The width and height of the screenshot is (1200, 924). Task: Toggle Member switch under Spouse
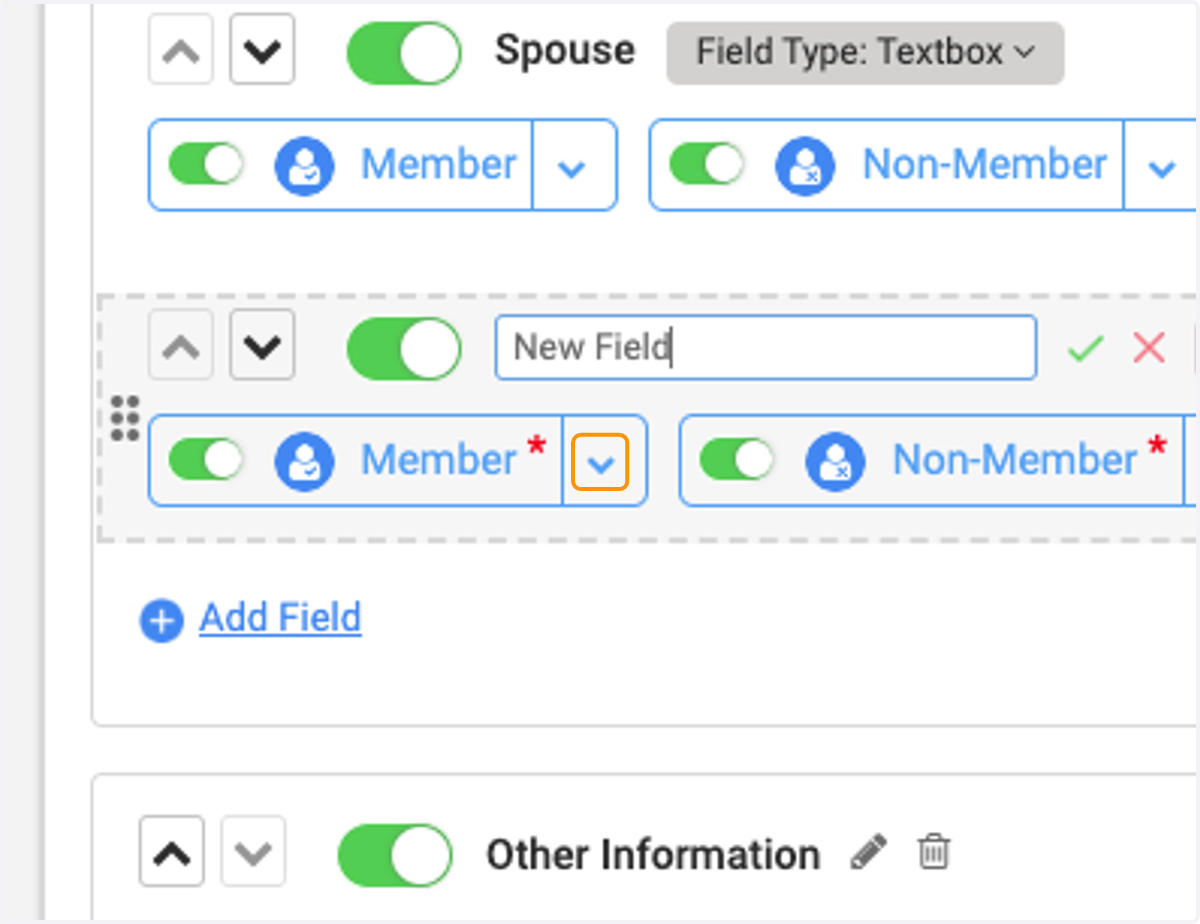206,164
